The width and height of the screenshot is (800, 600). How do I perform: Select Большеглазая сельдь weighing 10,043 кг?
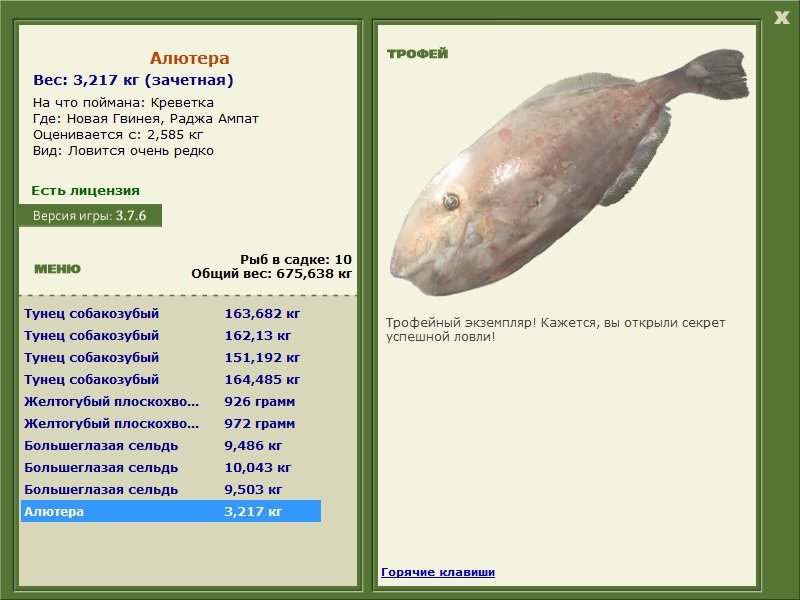coord(170,467)
